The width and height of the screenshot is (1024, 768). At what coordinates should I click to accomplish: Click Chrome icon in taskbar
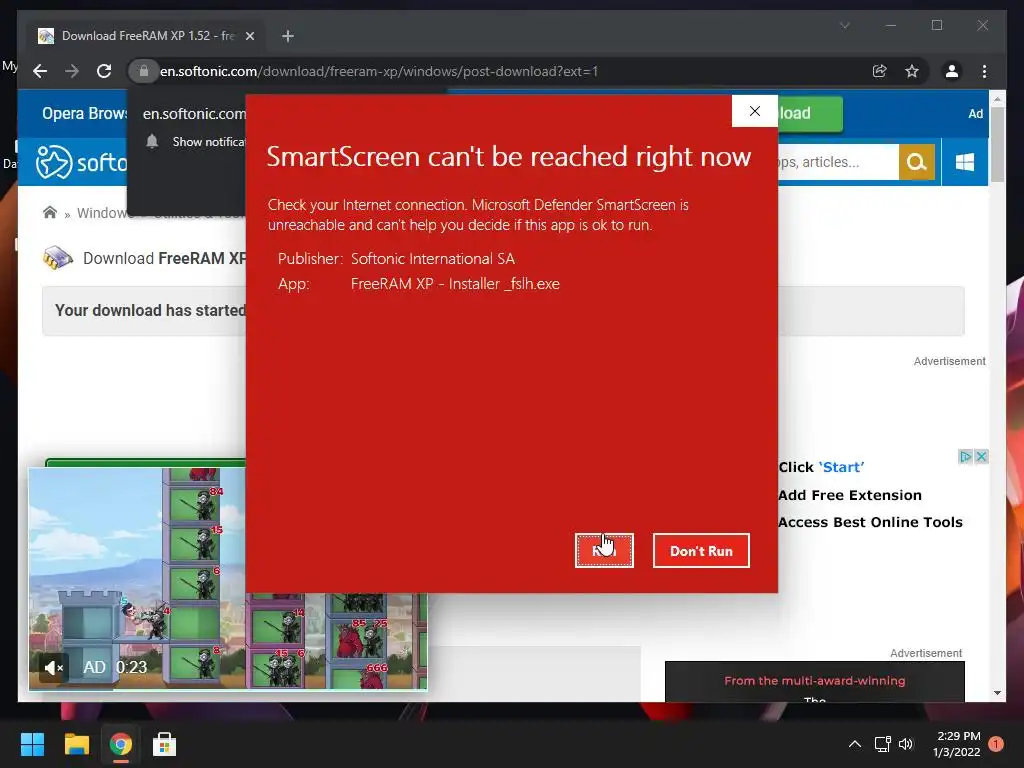(x=120, y=744)
